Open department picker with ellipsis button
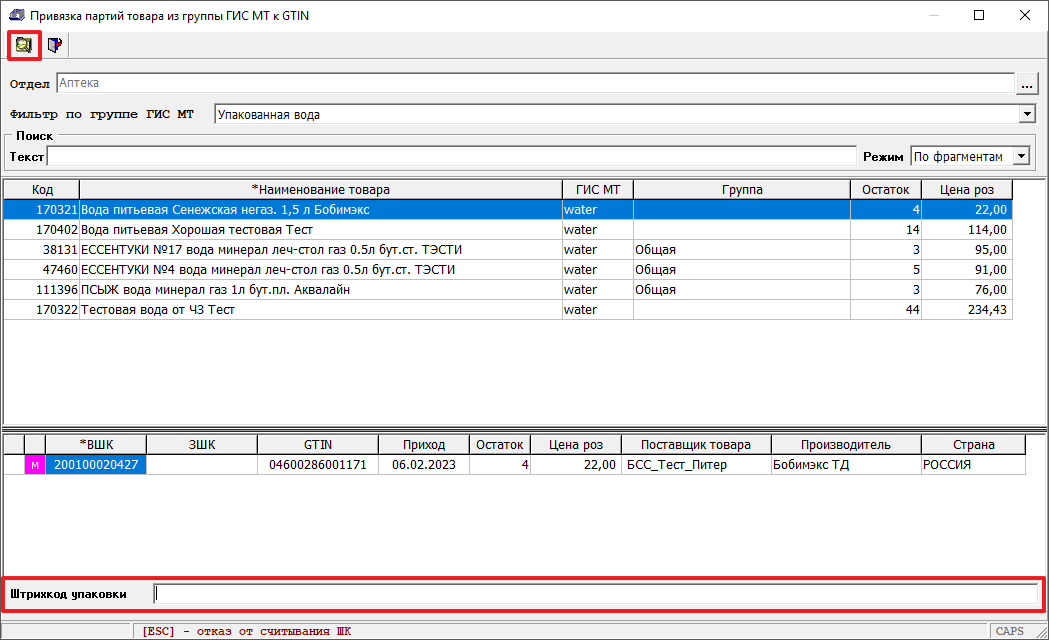 coord(1027,84)
